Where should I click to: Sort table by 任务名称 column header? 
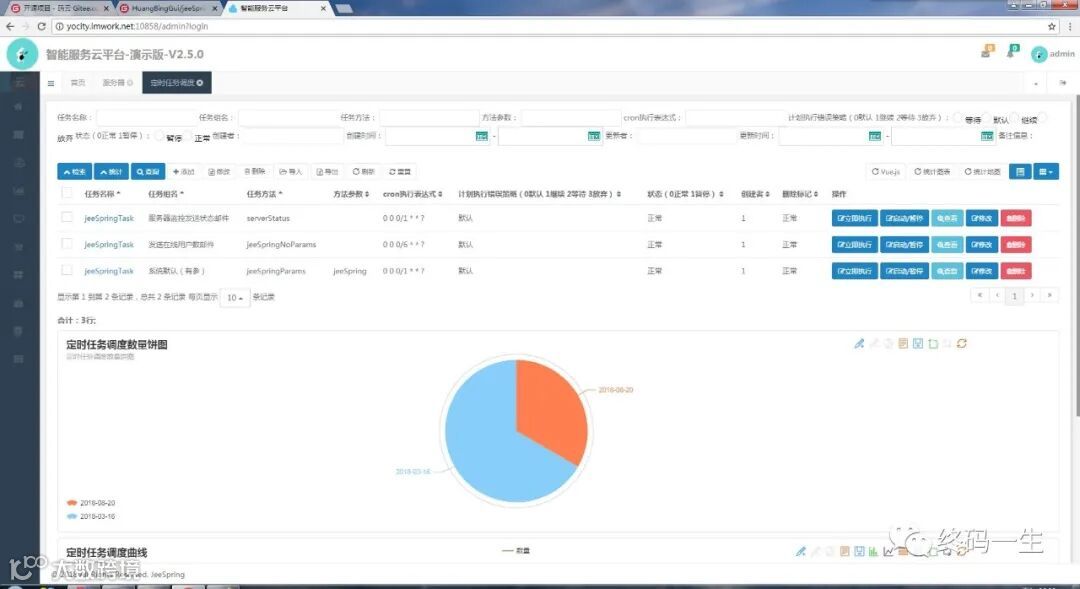pyautogui.click(x=102, y=194)
